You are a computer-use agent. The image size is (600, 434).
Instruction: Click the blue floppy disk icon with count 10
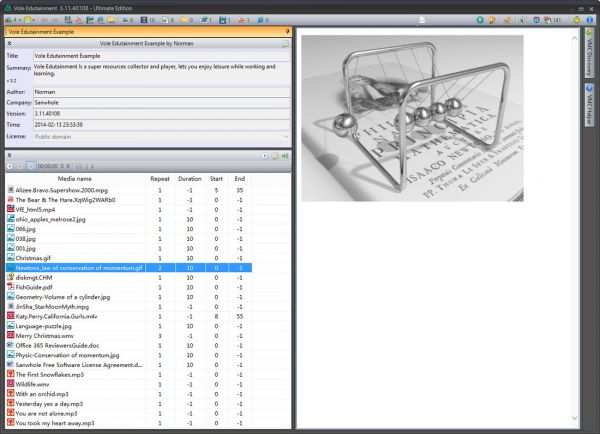[143, 20]
